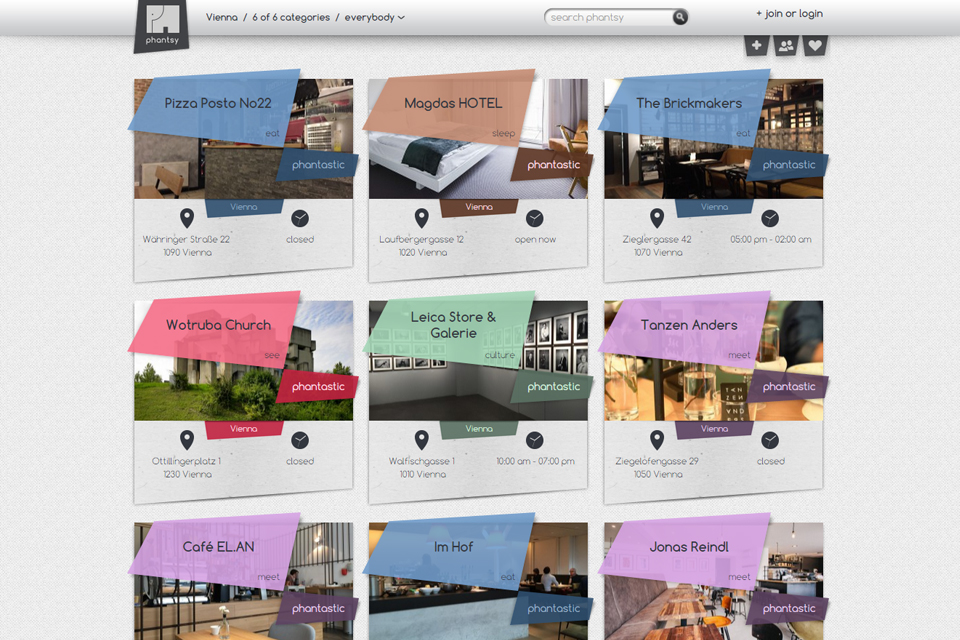Click the clock icon on The Brickmakers card

coord(770,219)
